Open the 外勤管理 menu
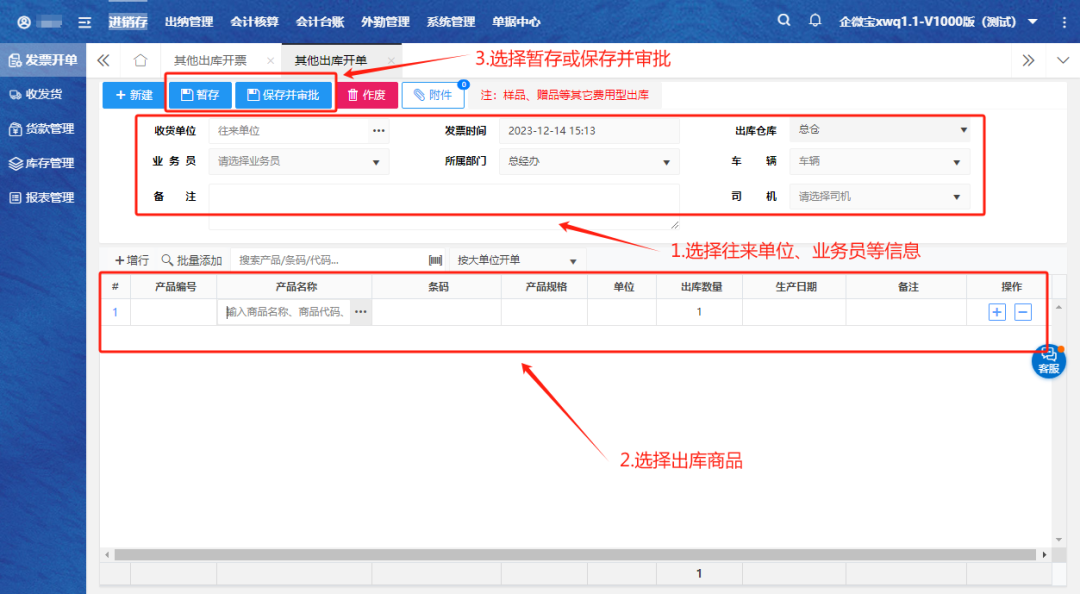1080x594 pixels. 385,22
